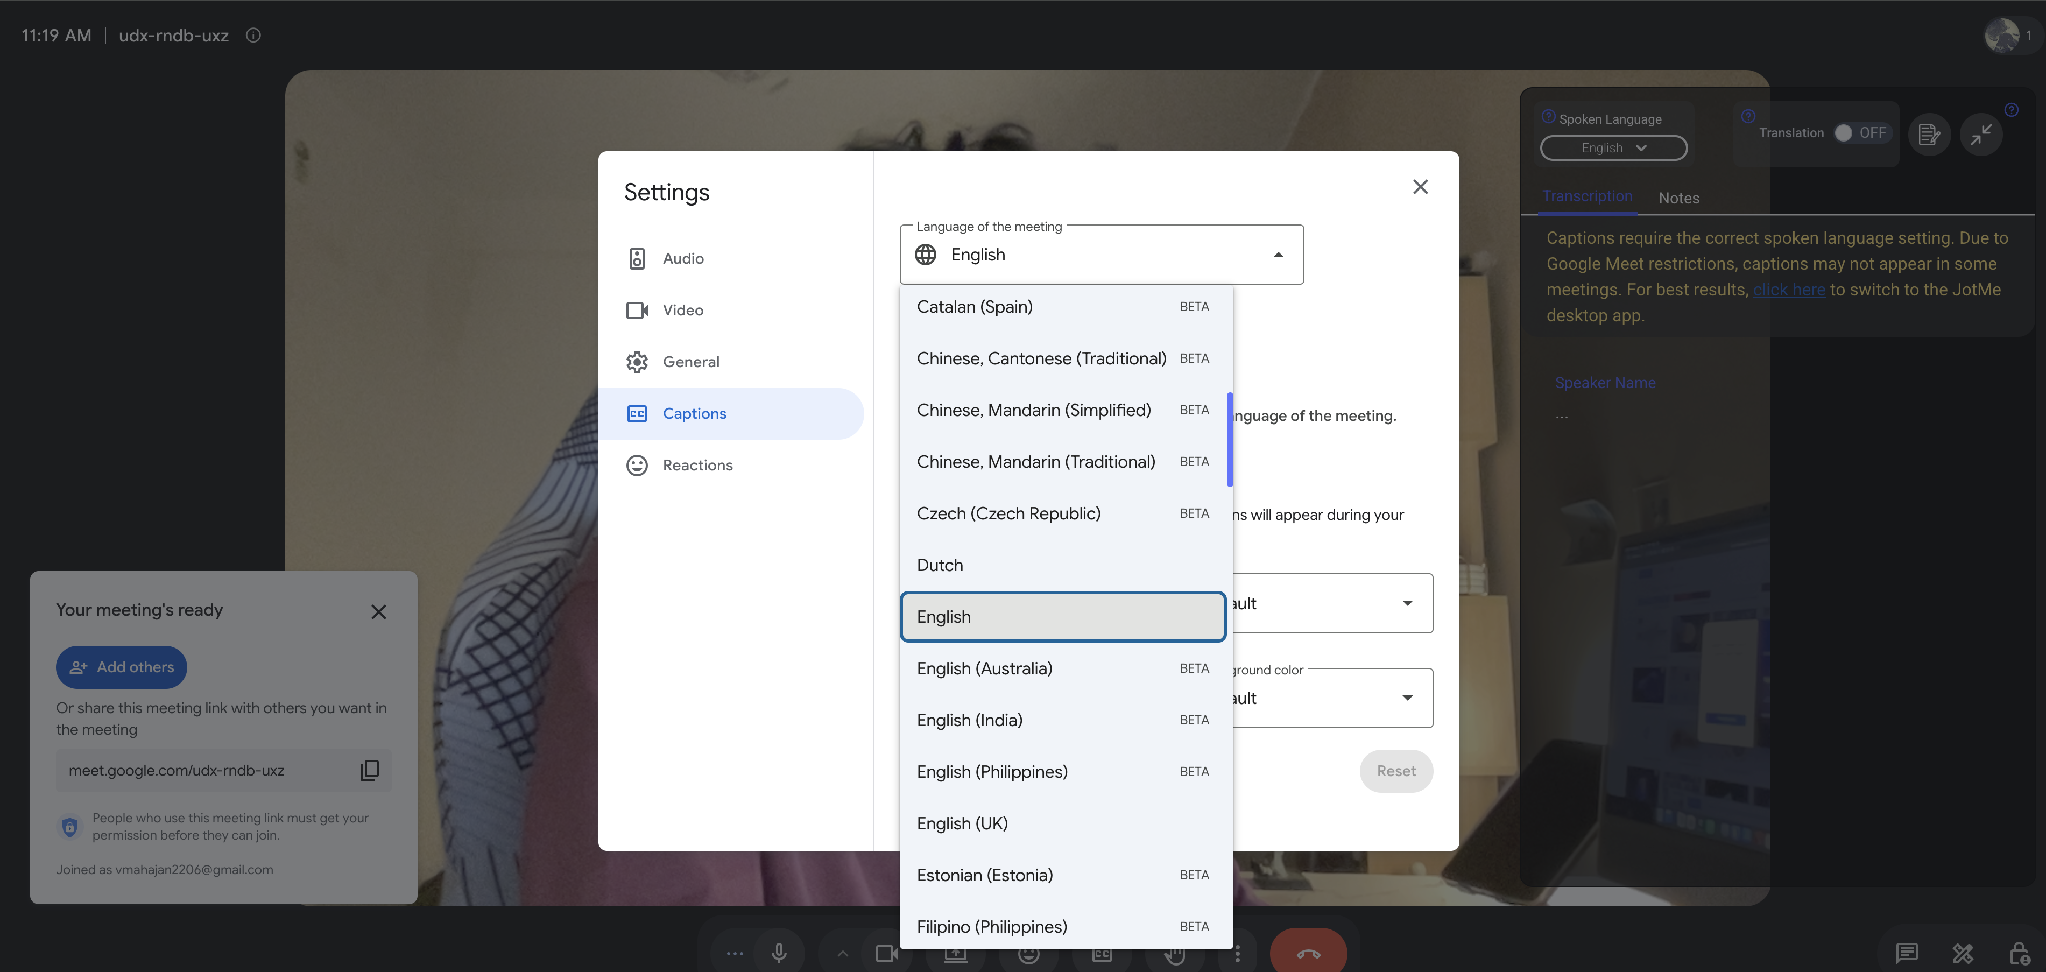2046x972 pixels.
Task: Switch to the Notes tab
Action: (x=1679, y=198)
